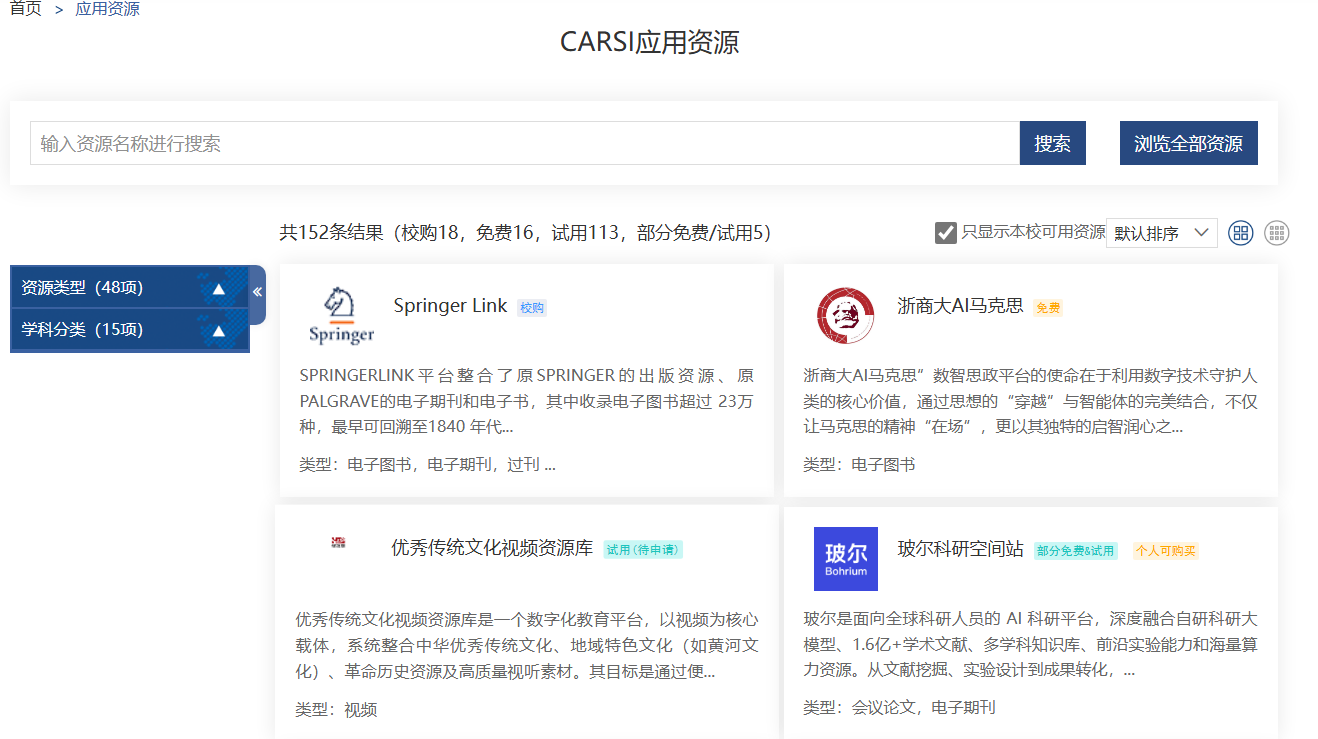Open the 浙商大AI马克思 red logo
Screen dimensions: 1318x739
845,315
